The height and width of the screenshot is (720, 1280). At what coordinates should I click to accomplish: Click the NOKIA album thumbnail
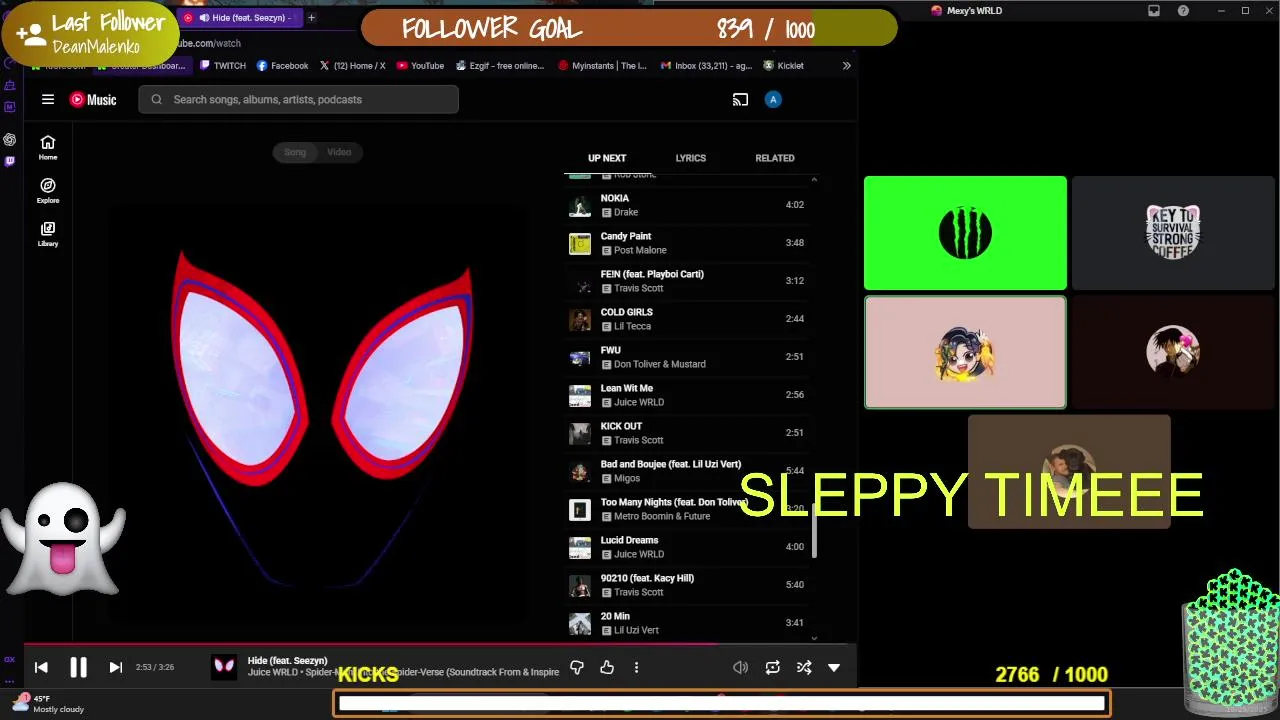point(580,206)
